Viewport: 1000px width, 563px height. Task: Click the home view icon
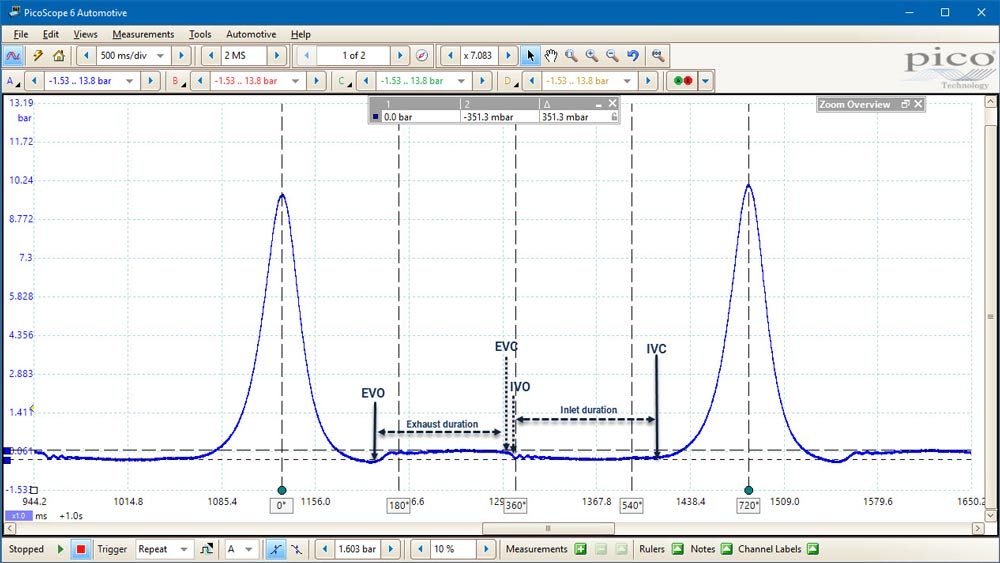pos(59,55)
